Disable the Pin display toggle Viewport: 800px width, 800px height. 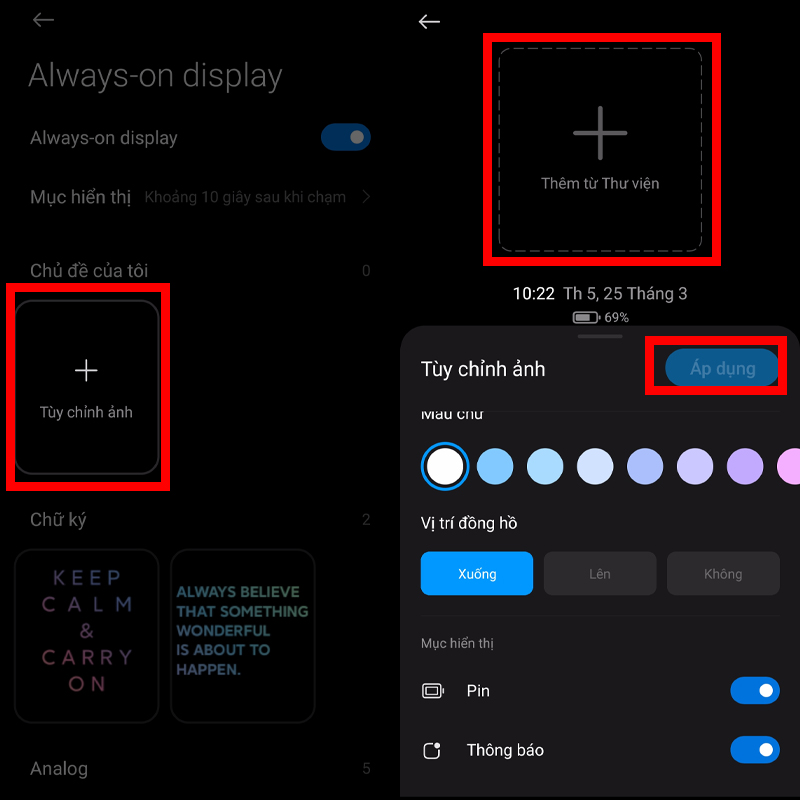pos(755,690)
